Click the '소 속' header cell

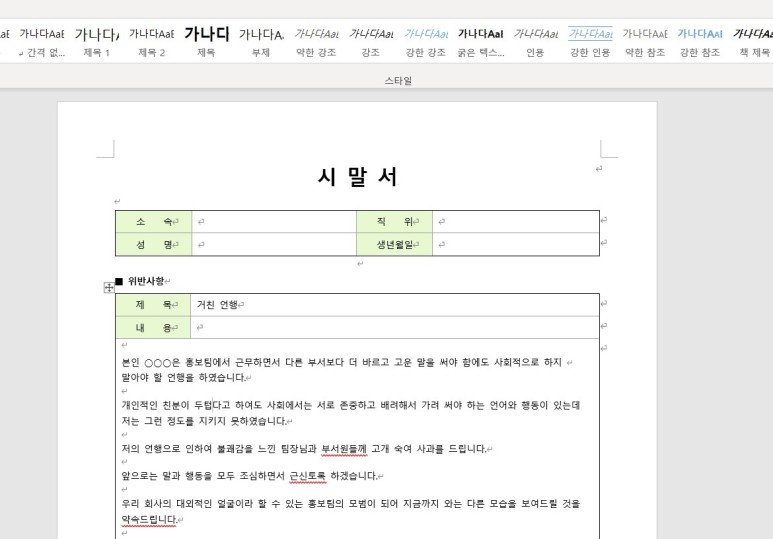(154, 222)
